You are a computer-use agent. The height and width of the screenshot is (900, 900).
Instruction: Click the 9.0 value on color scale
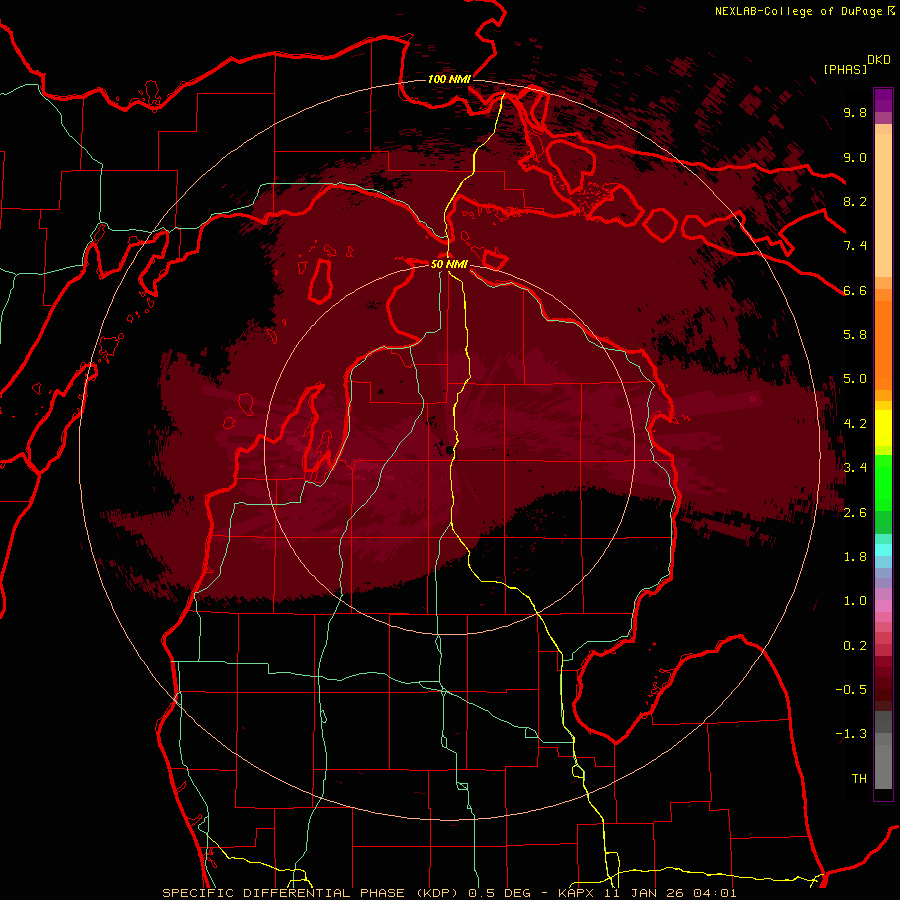pyautogui.click(x=855, y=157)
